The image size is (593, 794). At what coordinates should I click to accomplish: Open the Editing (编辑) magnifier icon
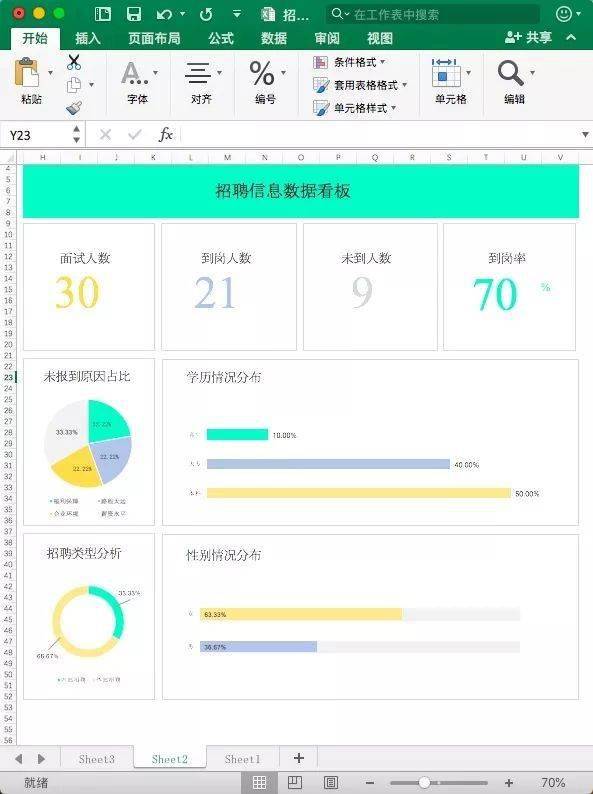510,73
